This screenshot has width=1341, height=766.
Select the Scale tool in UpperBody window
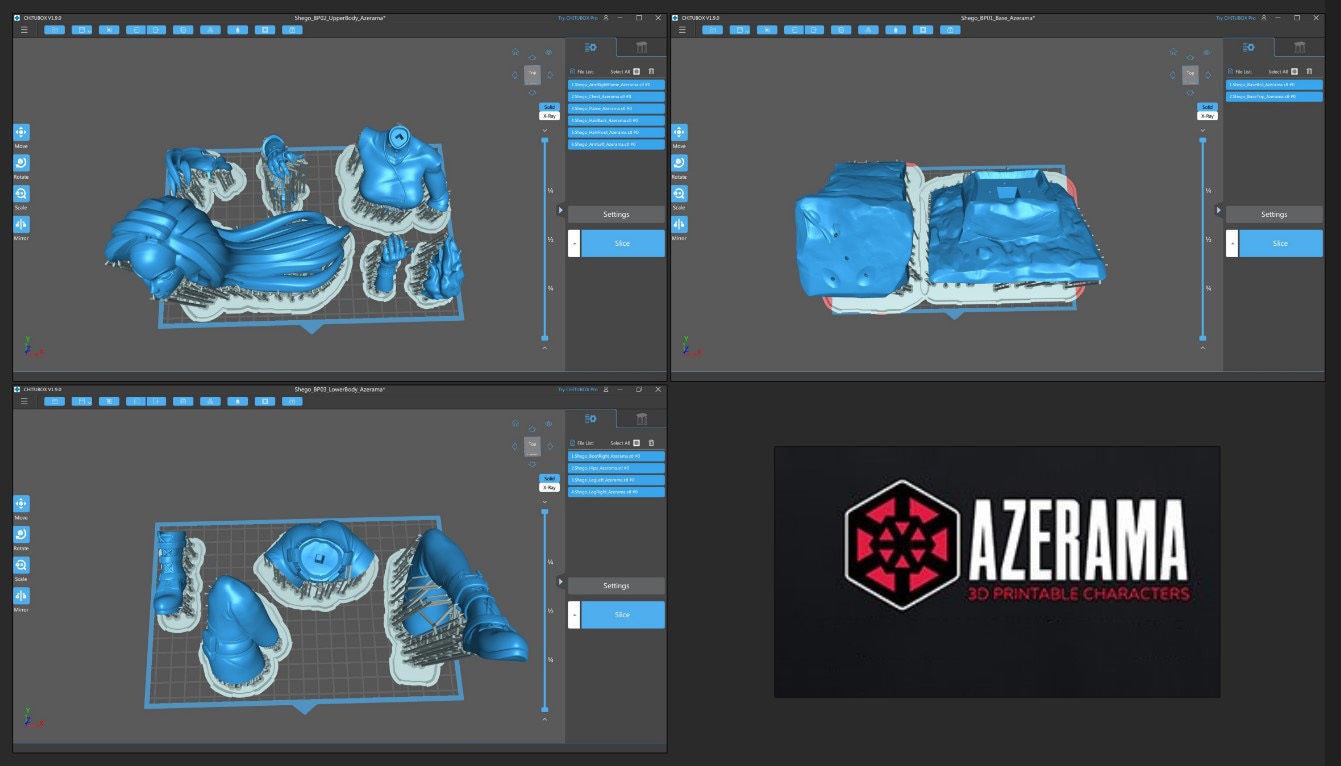point(21,194)
